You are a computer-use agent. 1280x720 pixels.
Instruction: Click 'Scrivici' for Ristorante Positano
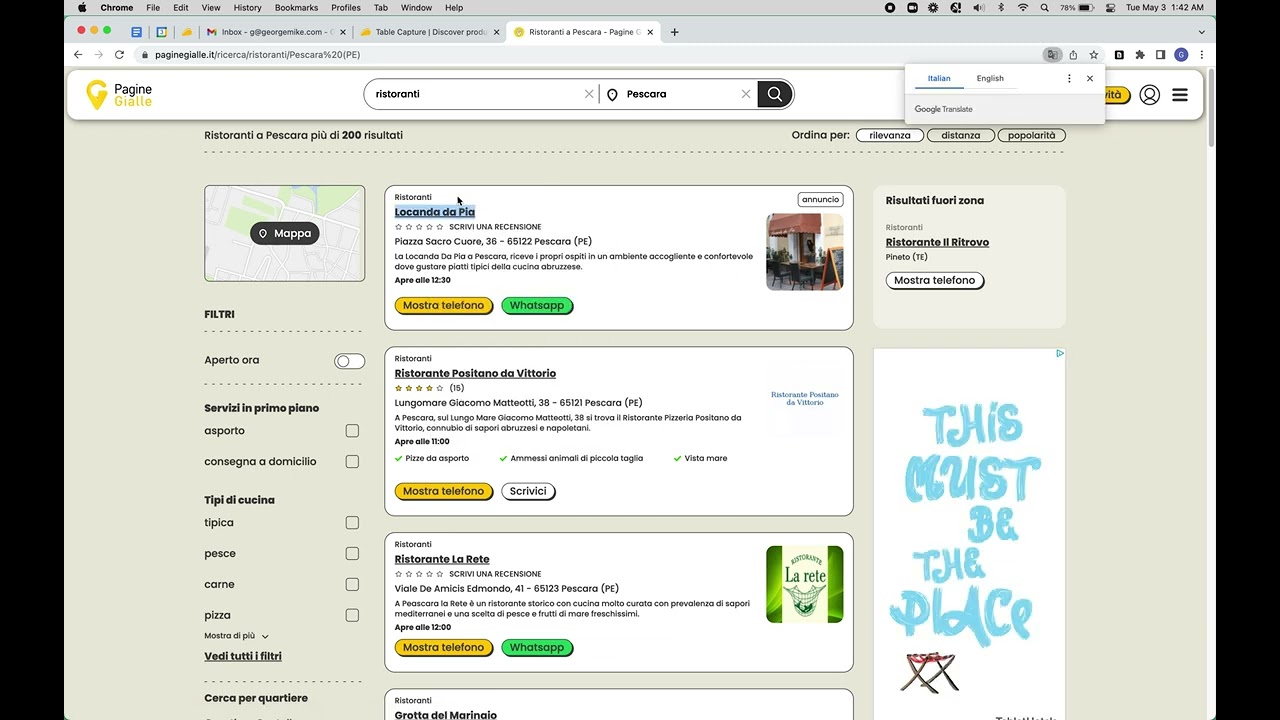(x=528, y=491)
